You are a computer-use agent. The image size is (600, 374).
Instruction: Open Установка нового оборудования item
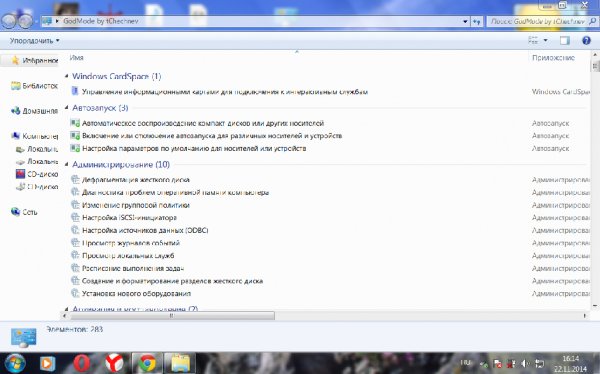click(x=136, y=294)
